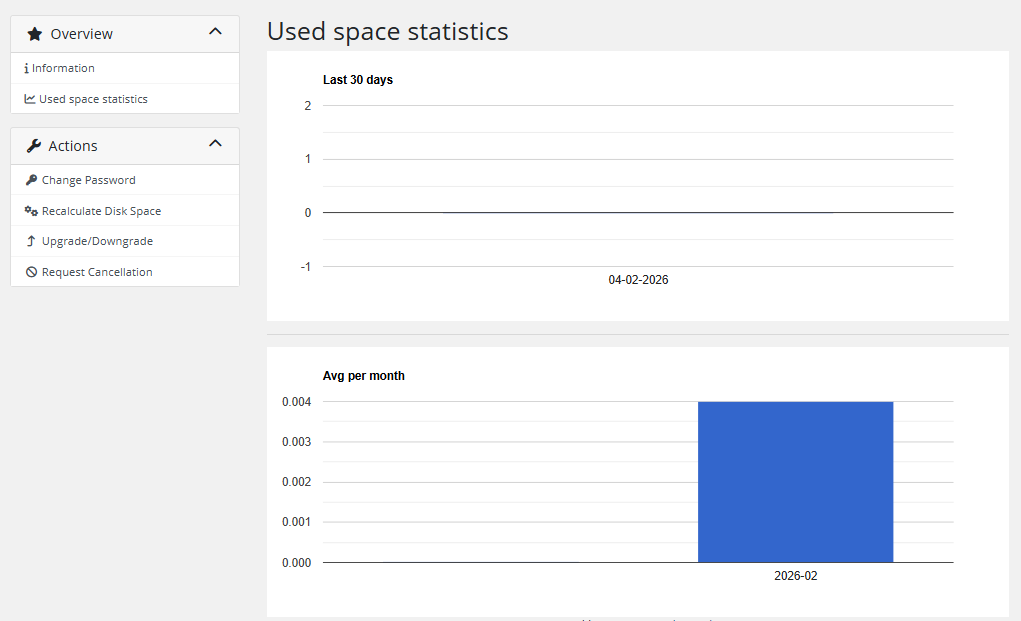Select the info icon next to Information
The height and width of the screenshot is (621, 1021).
click(x=24, y=68)
